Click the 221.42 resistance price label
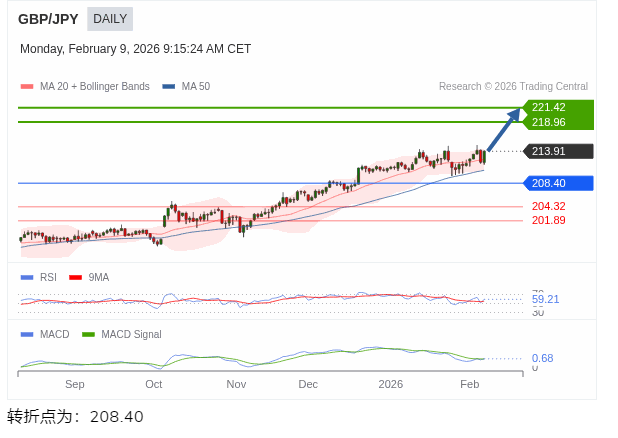The image size is (618, 438). click(x=548, y=107)
